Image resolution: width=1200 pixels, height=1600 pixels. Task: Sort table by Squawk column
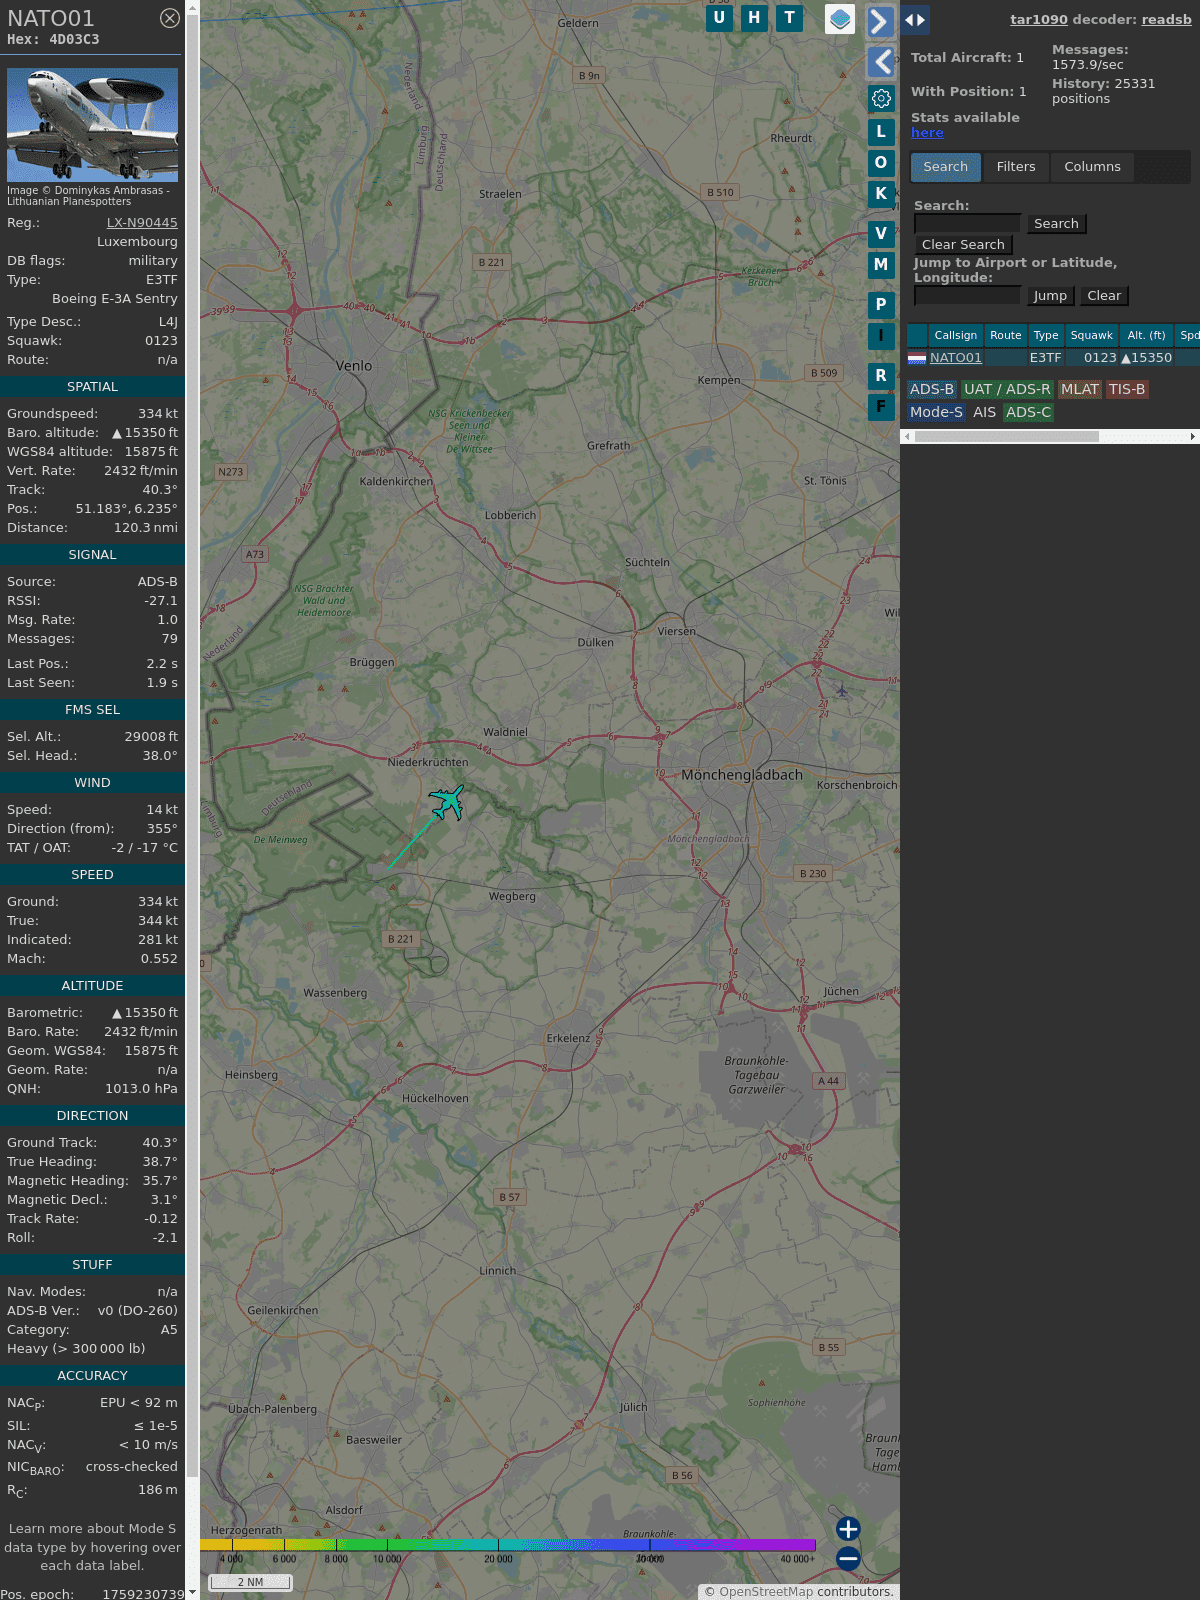[x=1092, y=335]
